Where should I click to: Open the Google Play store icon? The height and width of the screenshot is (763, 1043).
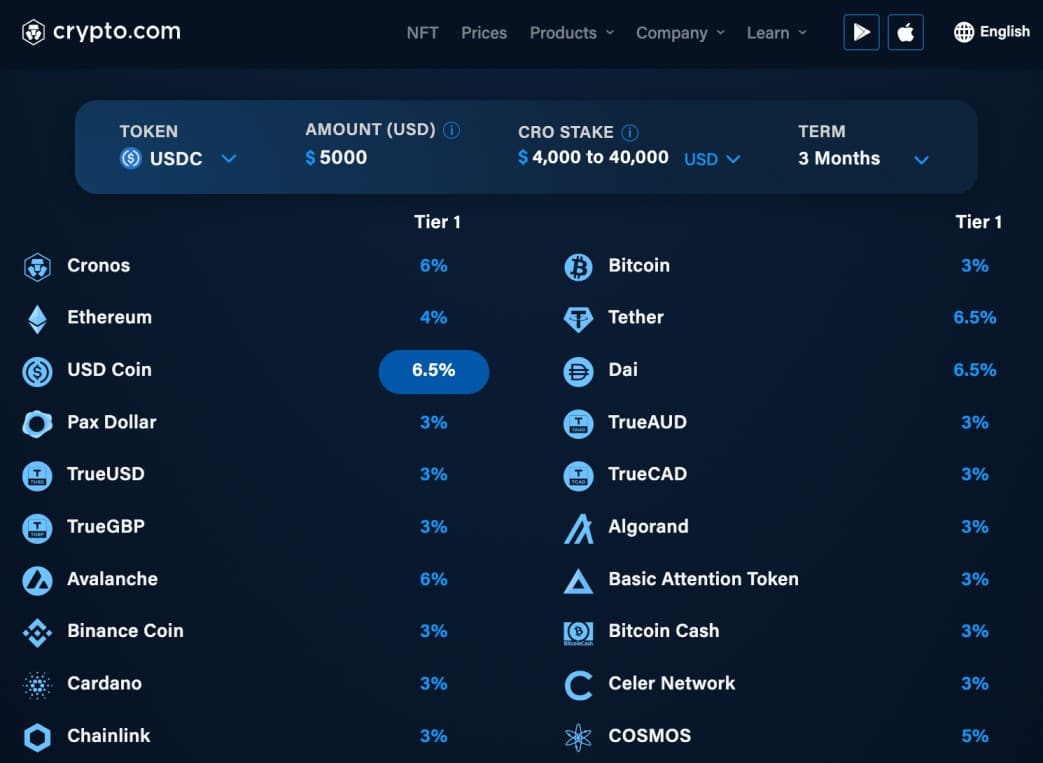pyautogui.click(x=861, y=32)
